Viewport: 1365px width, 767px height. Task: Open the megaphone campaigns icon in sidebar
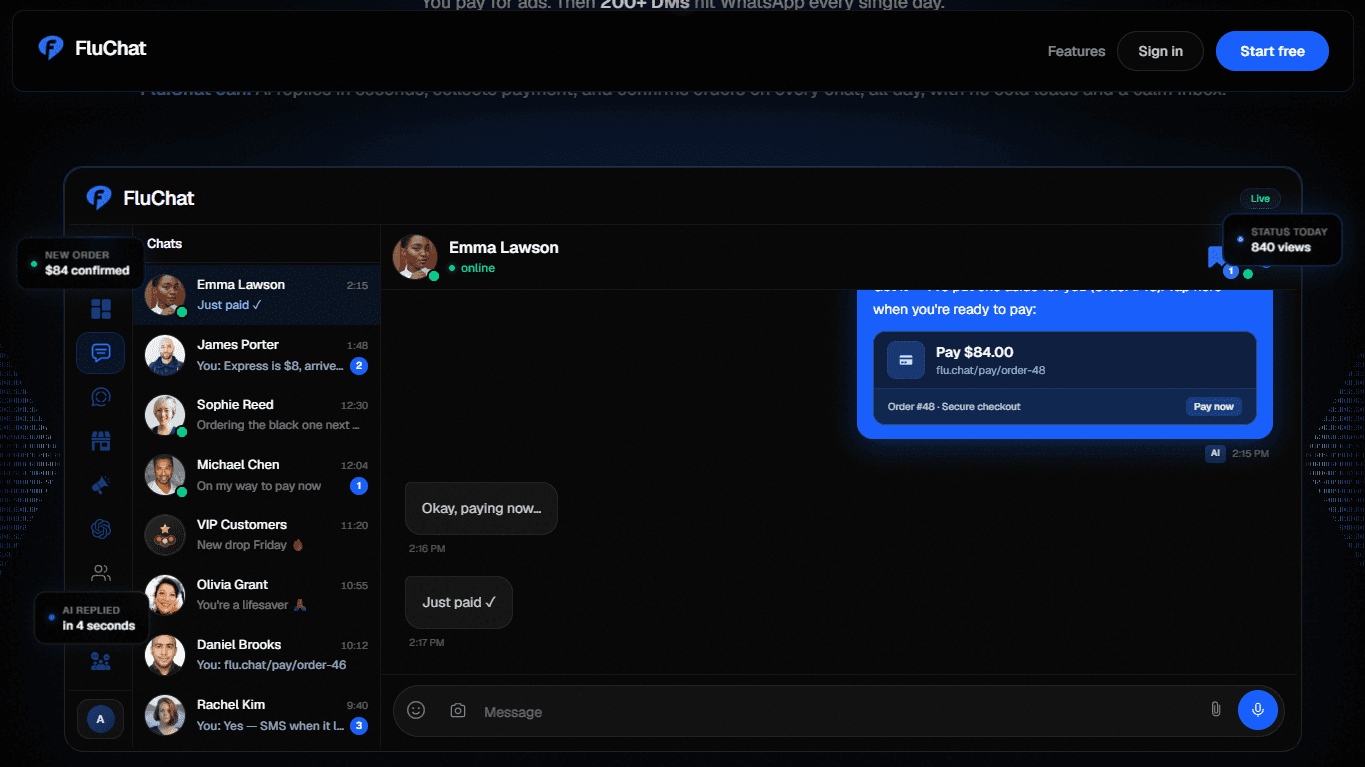101,485
